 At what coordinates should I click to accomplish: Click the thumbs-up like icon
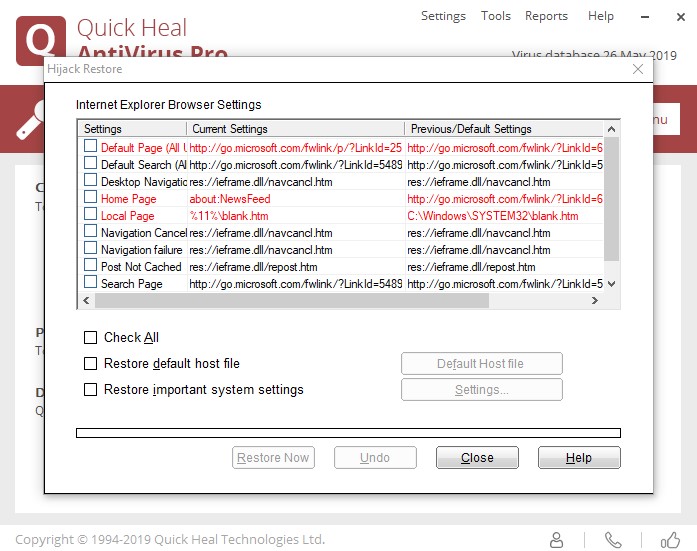click(670, 540)
